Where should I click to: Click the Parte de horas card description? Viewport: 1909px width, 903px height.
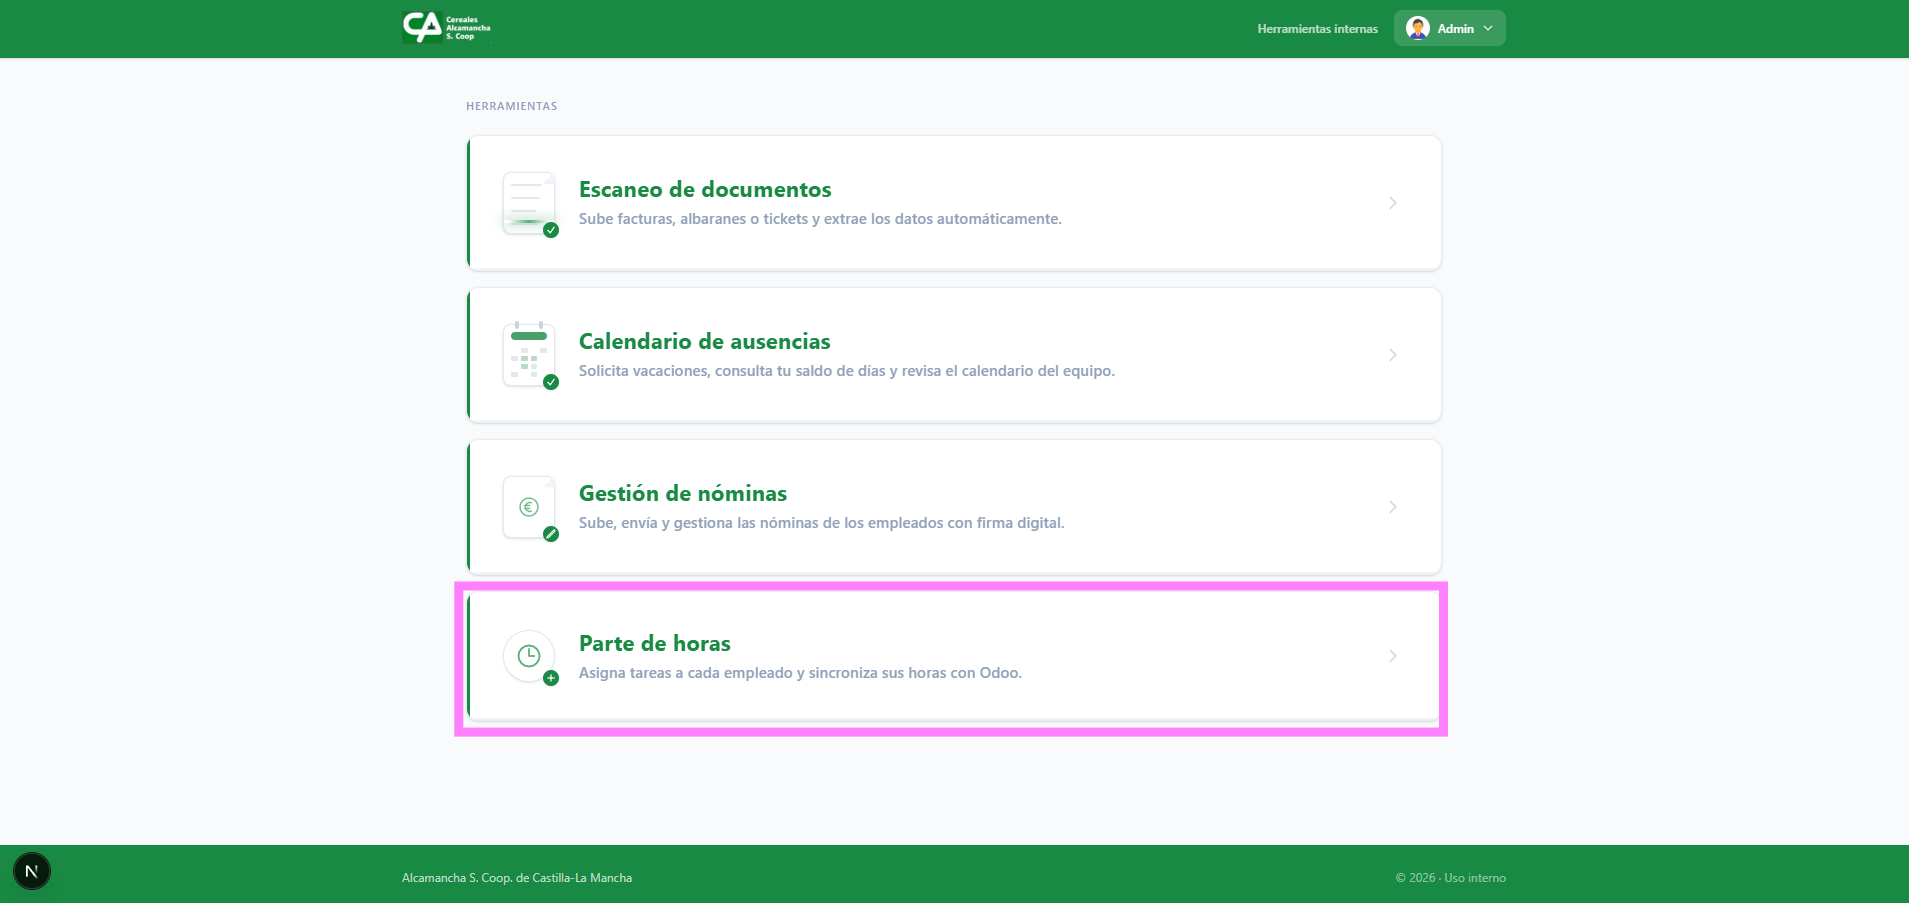tap(800, 673)
